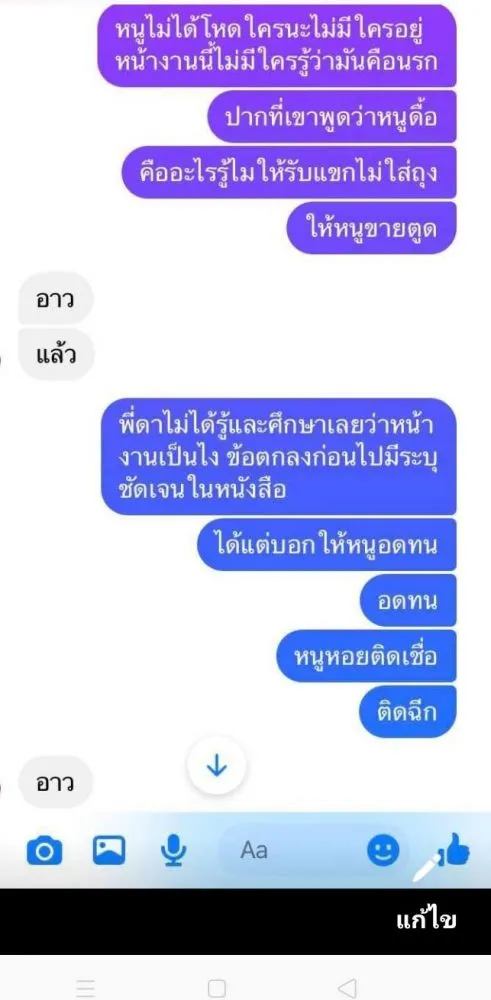The width and height of the screenshot is (491, 1000).
Task: Select the แล้ว received message bubble
Action: point(57,355)
